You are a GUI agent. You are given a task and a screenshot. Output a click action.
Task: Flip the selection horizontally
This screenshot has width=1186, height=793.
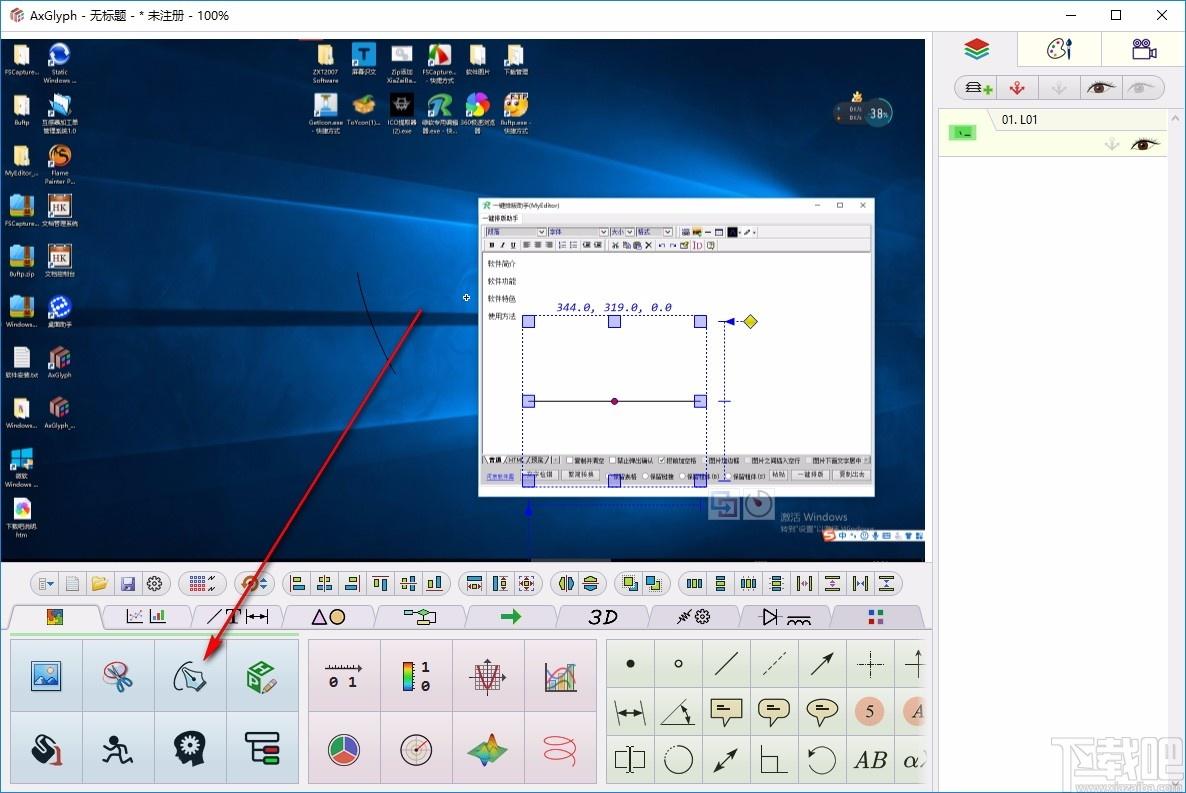point(566,583)
